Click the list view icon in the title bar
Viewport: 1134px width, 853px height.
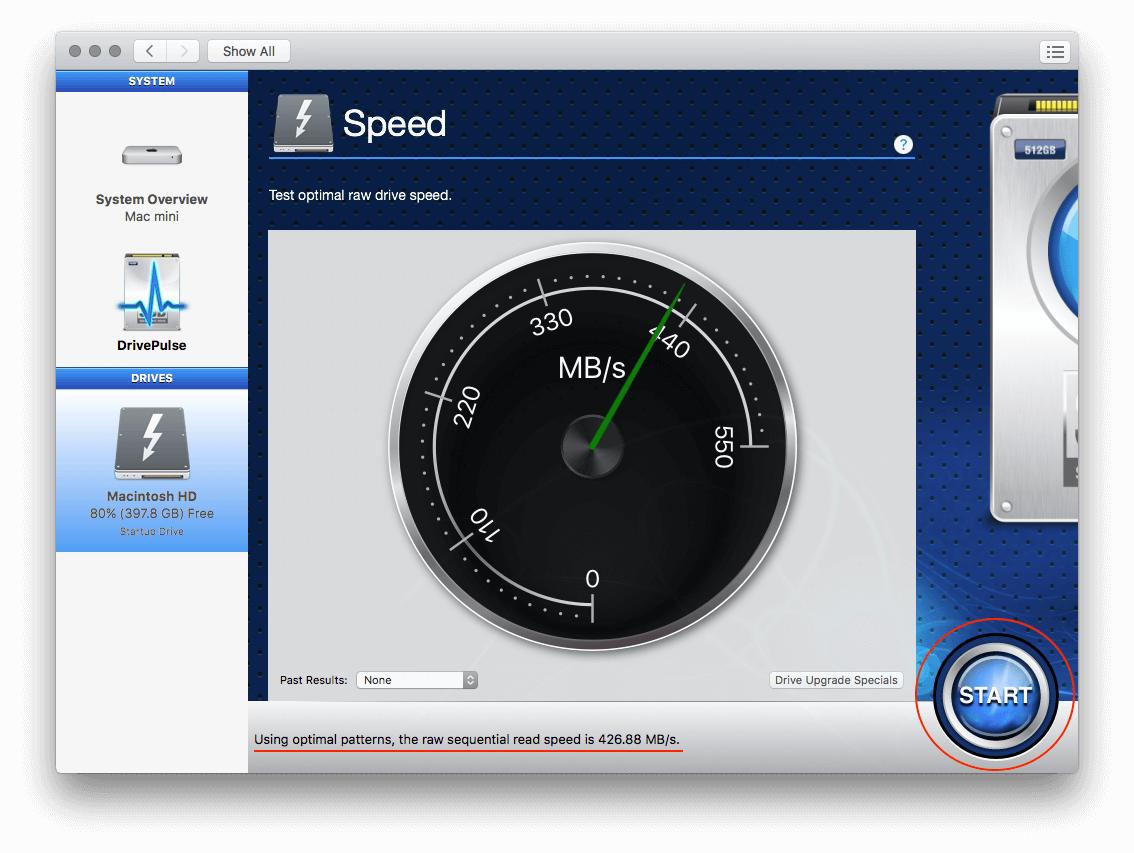(x=1055, y=51)
